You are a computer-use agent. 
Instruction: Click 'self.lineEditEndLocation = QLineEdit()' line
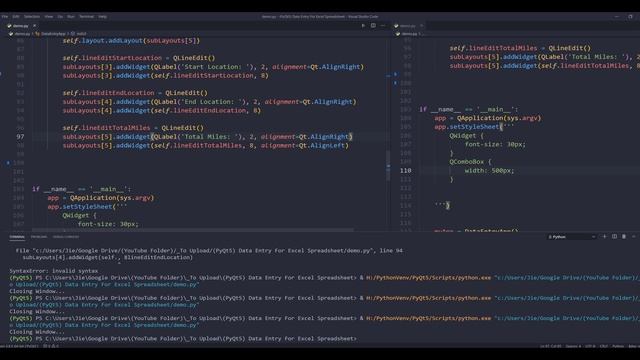coord(135,93)
